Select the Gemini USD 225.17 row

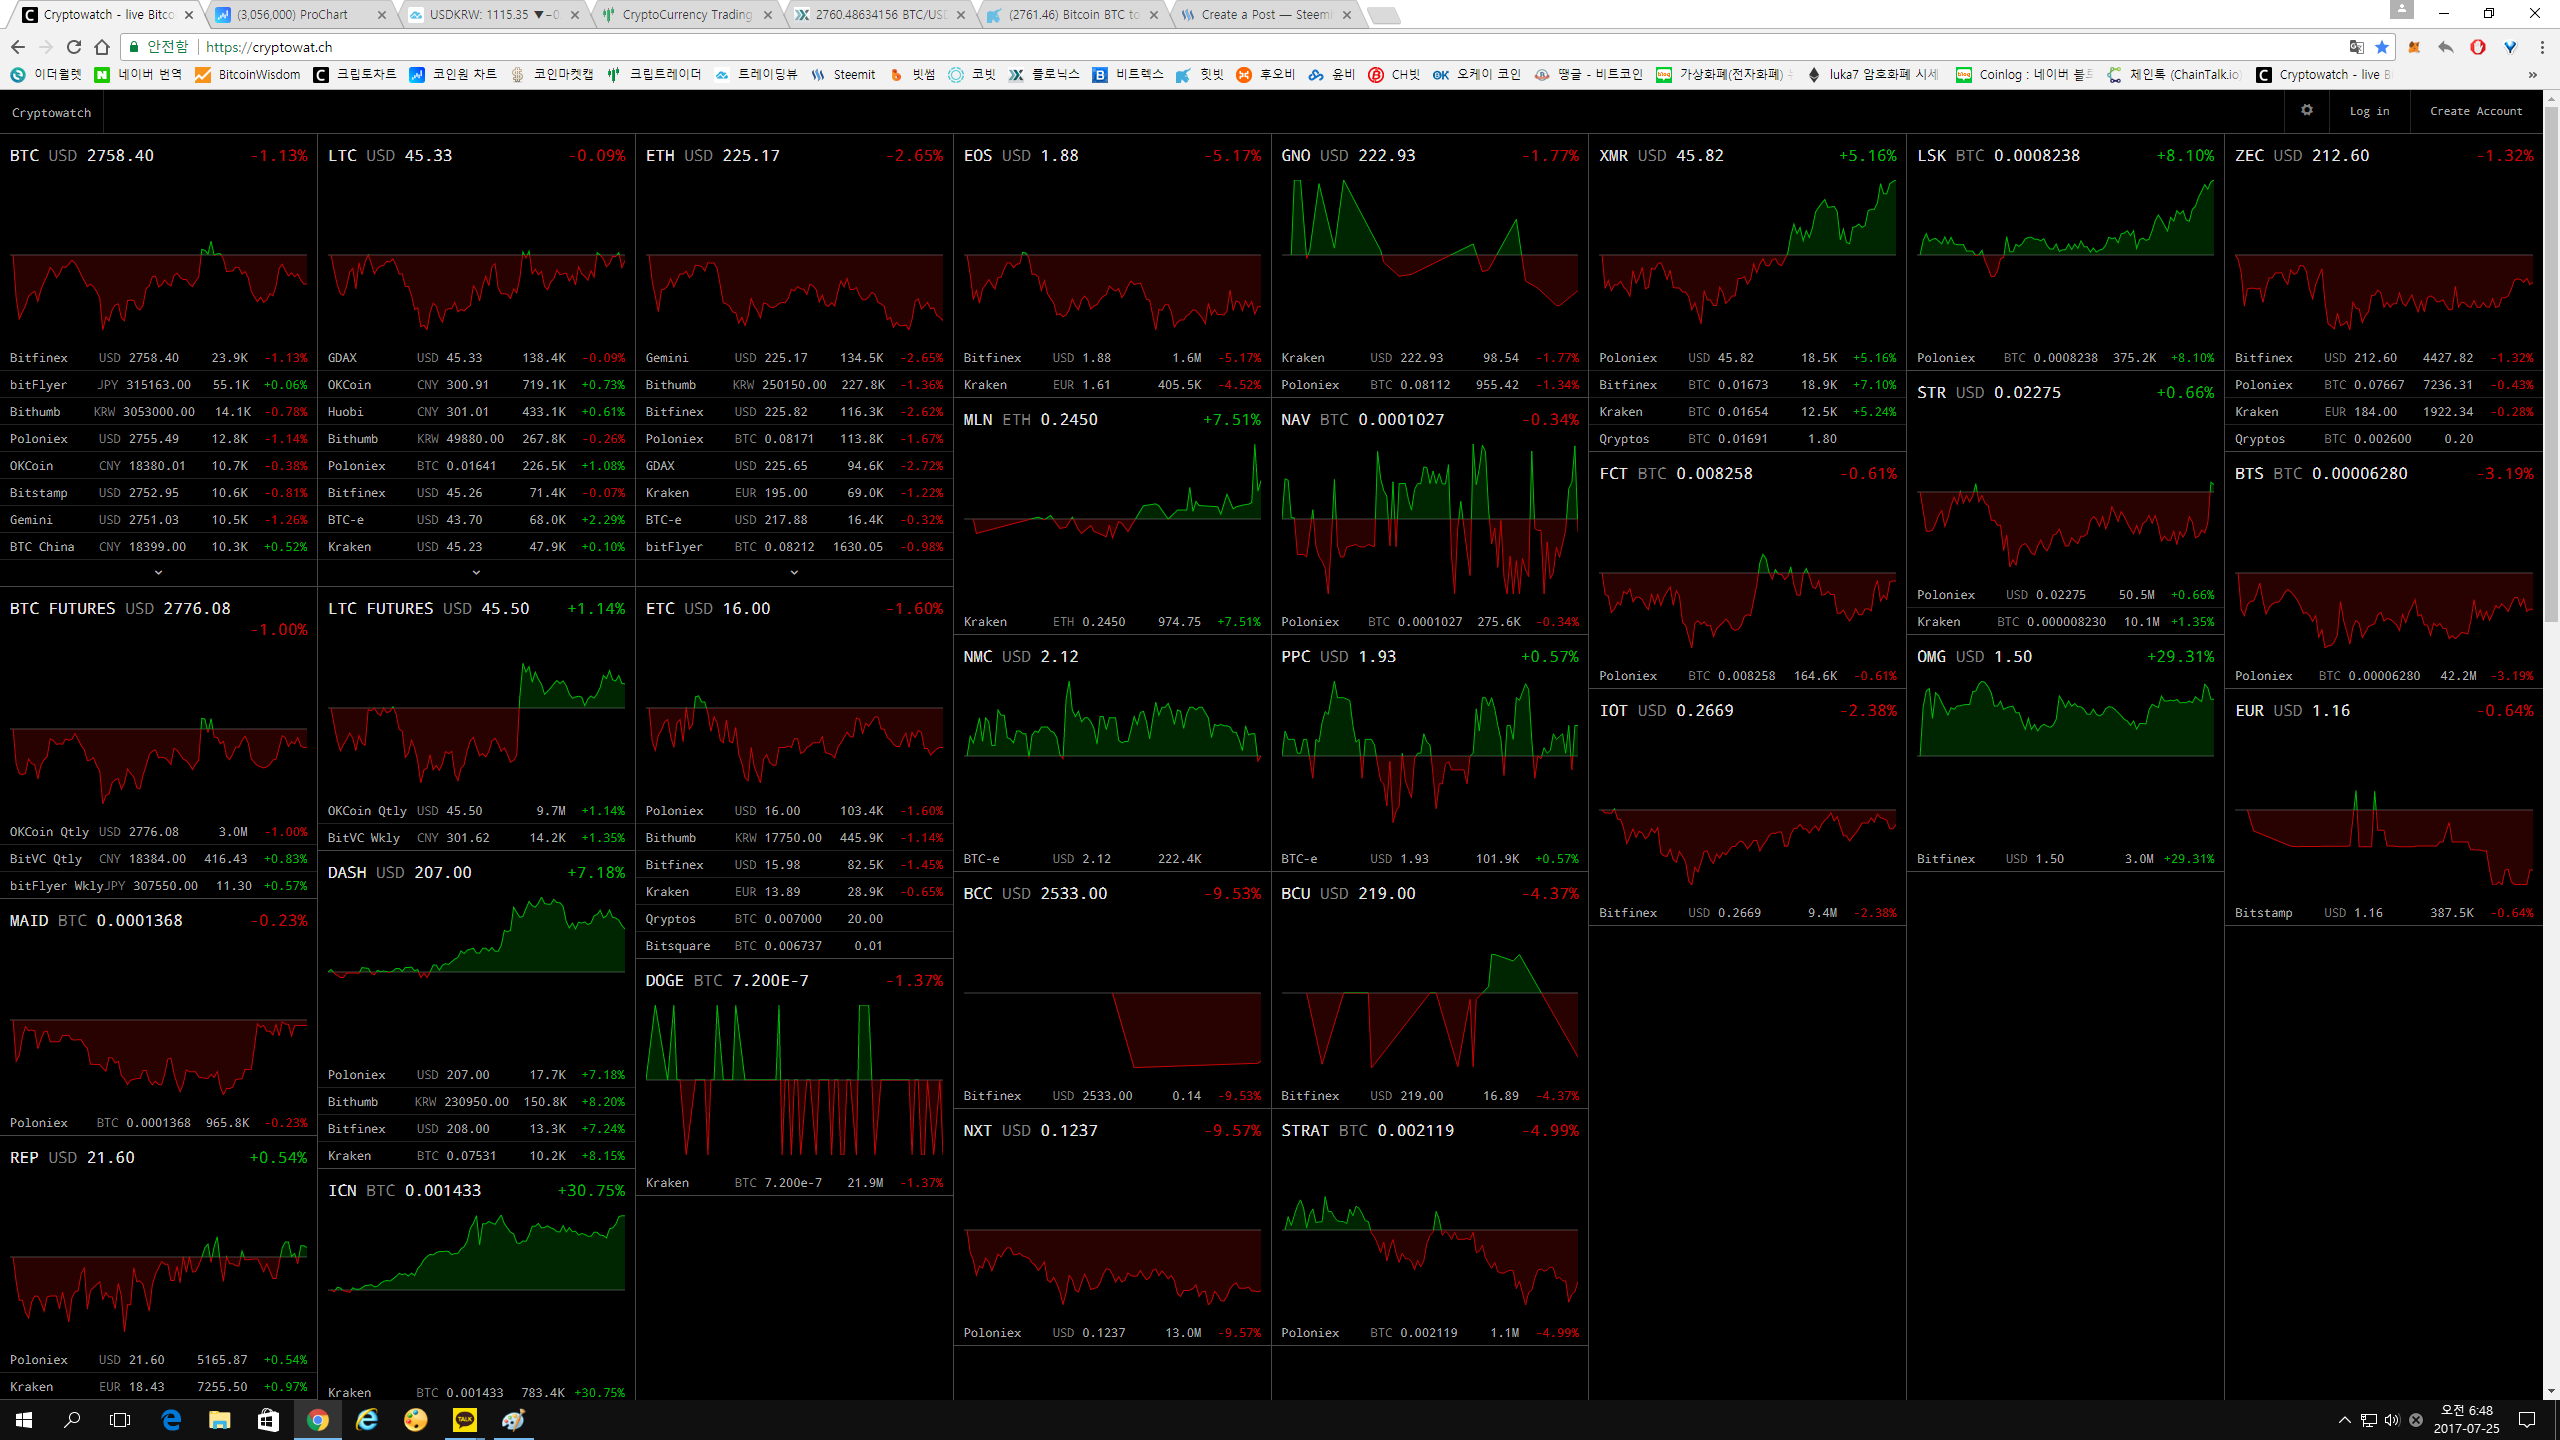(x=794, y=358)
